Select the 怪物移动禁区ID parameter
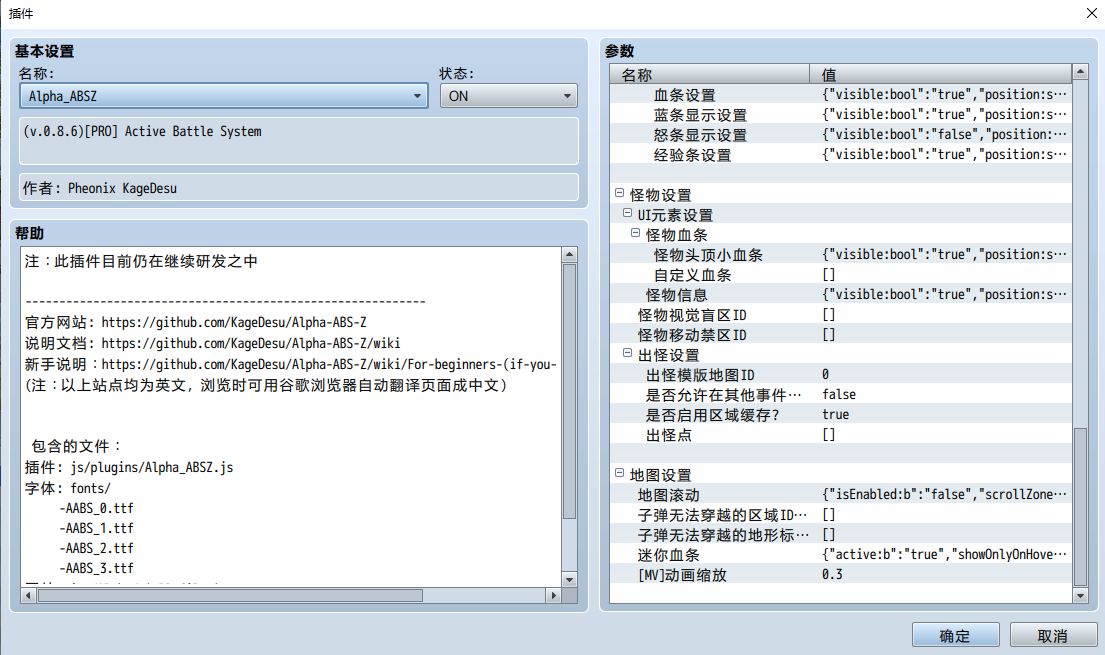 click(x=841, y=334)
